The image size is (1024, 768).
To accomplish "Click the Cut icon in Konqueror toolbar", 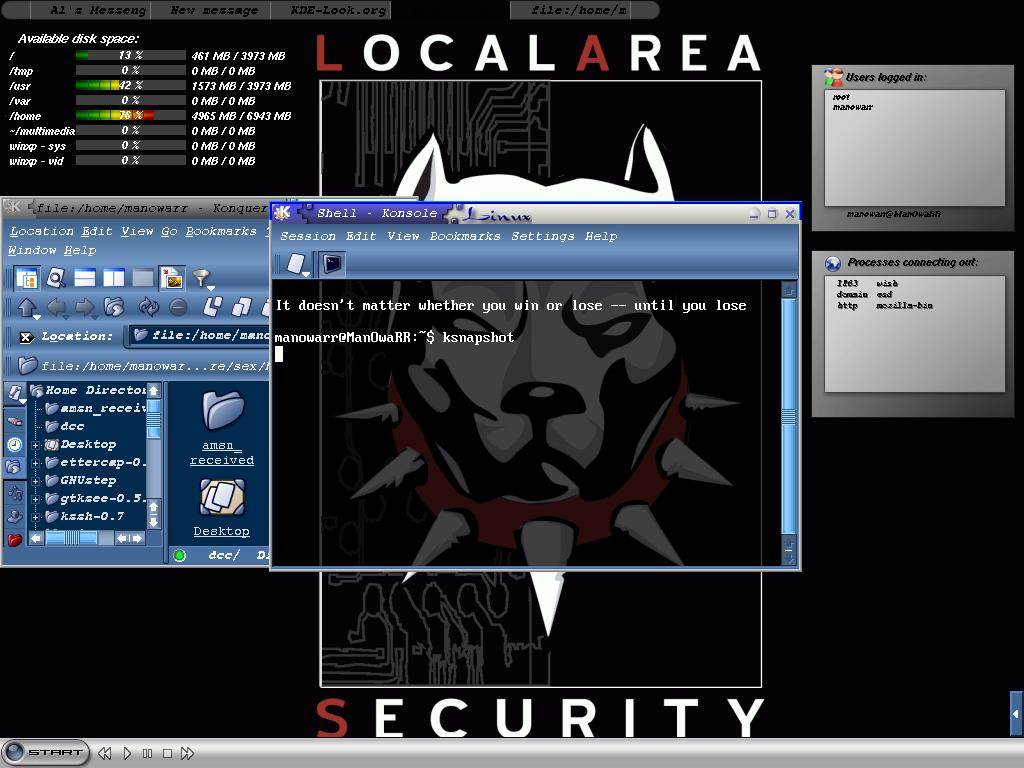I will tap(212, 307).
